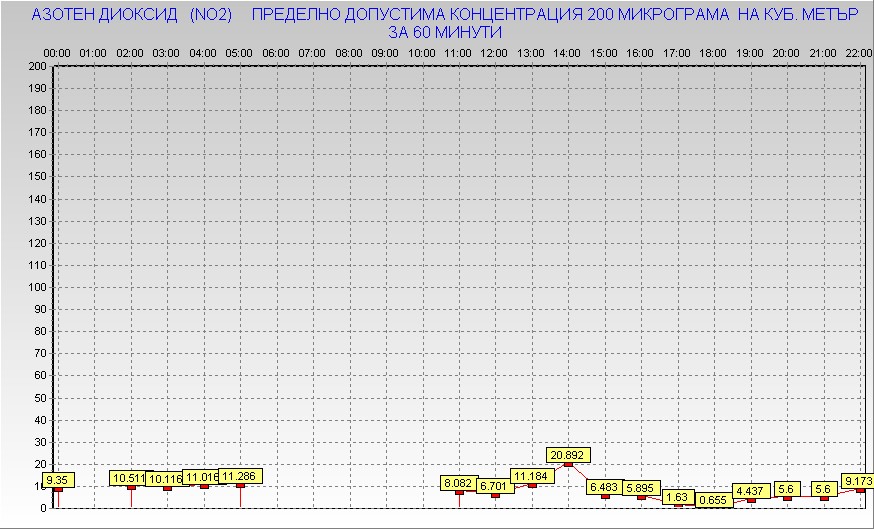Image resolution: width=874 pixels, height=529 pixels.
Task: Select the 11.286 data label
Action: (240, 476)
